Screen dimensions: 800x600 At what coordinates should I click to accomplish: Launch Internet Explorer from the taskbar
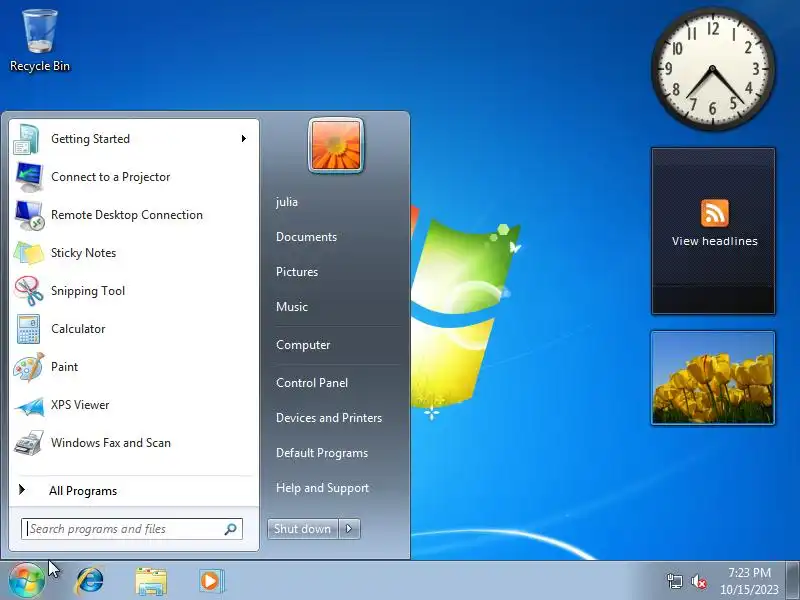coord(90,581)
